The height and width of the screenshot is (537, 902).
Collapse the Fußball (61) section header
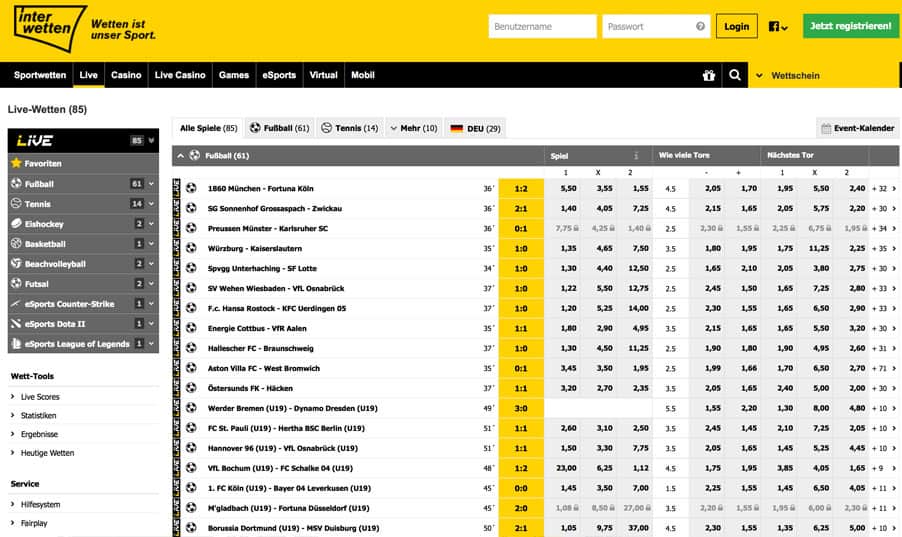tap(181, 155)
